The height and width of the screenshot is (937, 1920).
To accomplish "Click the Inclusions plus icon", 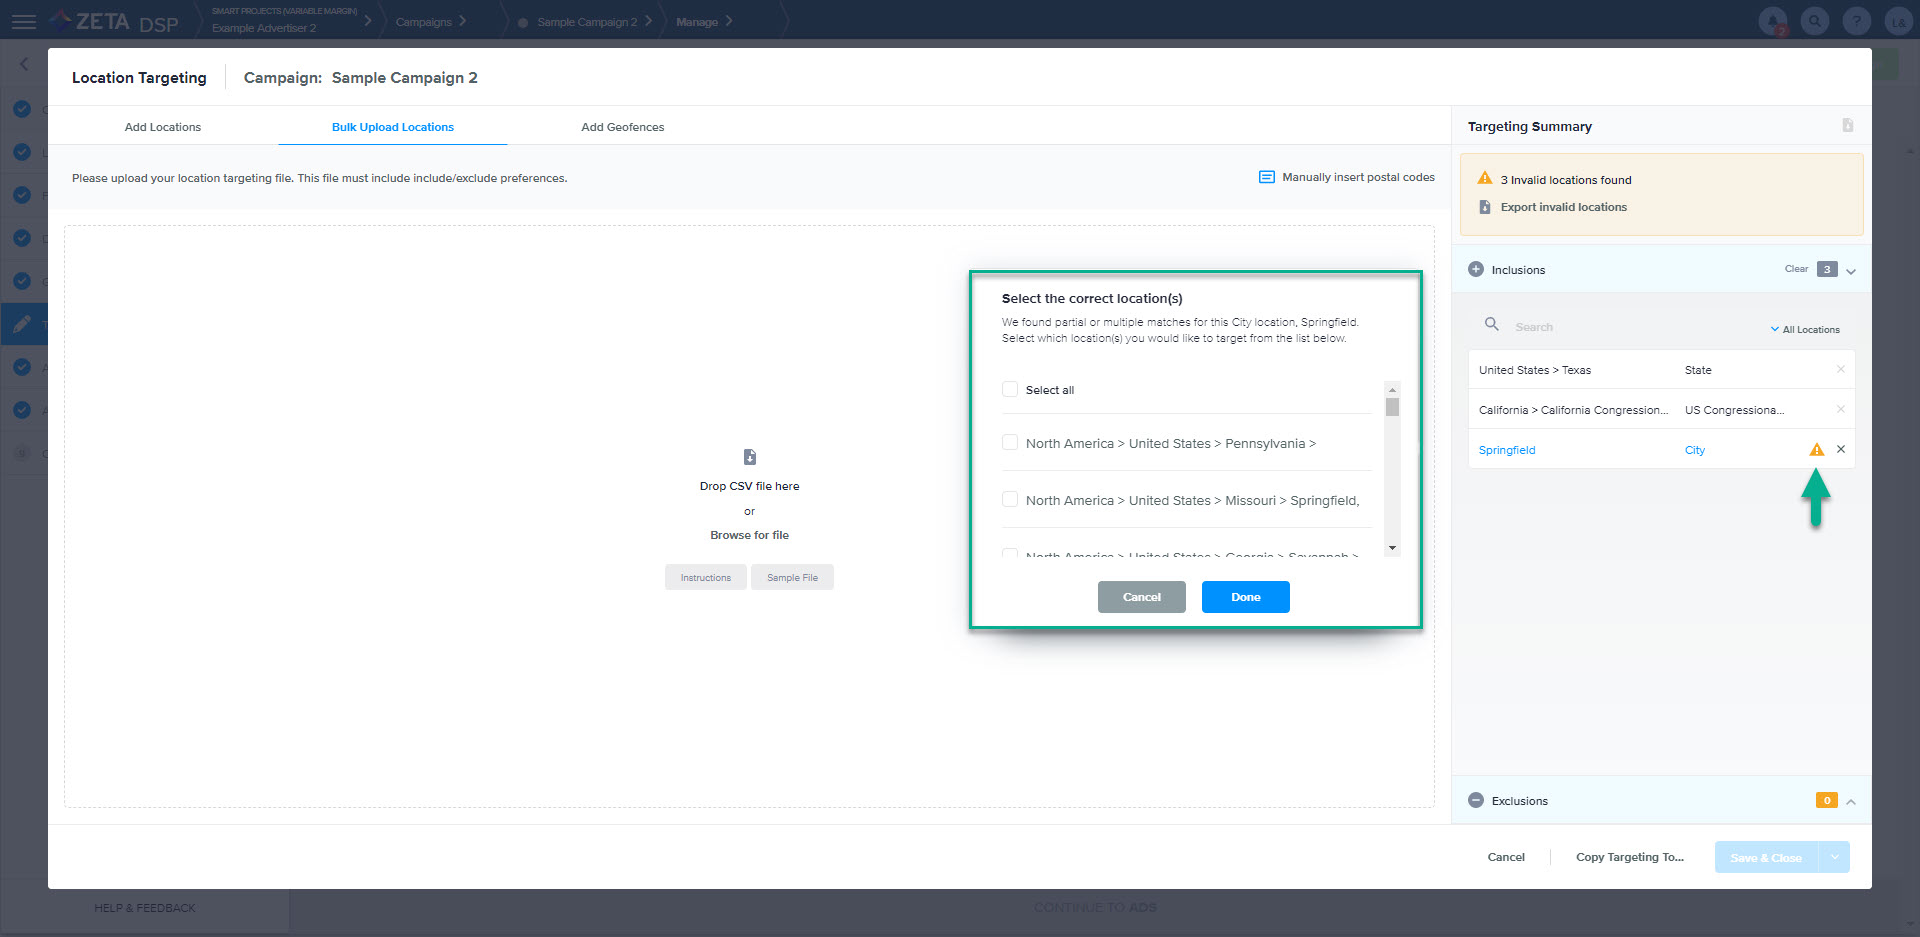I will pos(1476,269).
